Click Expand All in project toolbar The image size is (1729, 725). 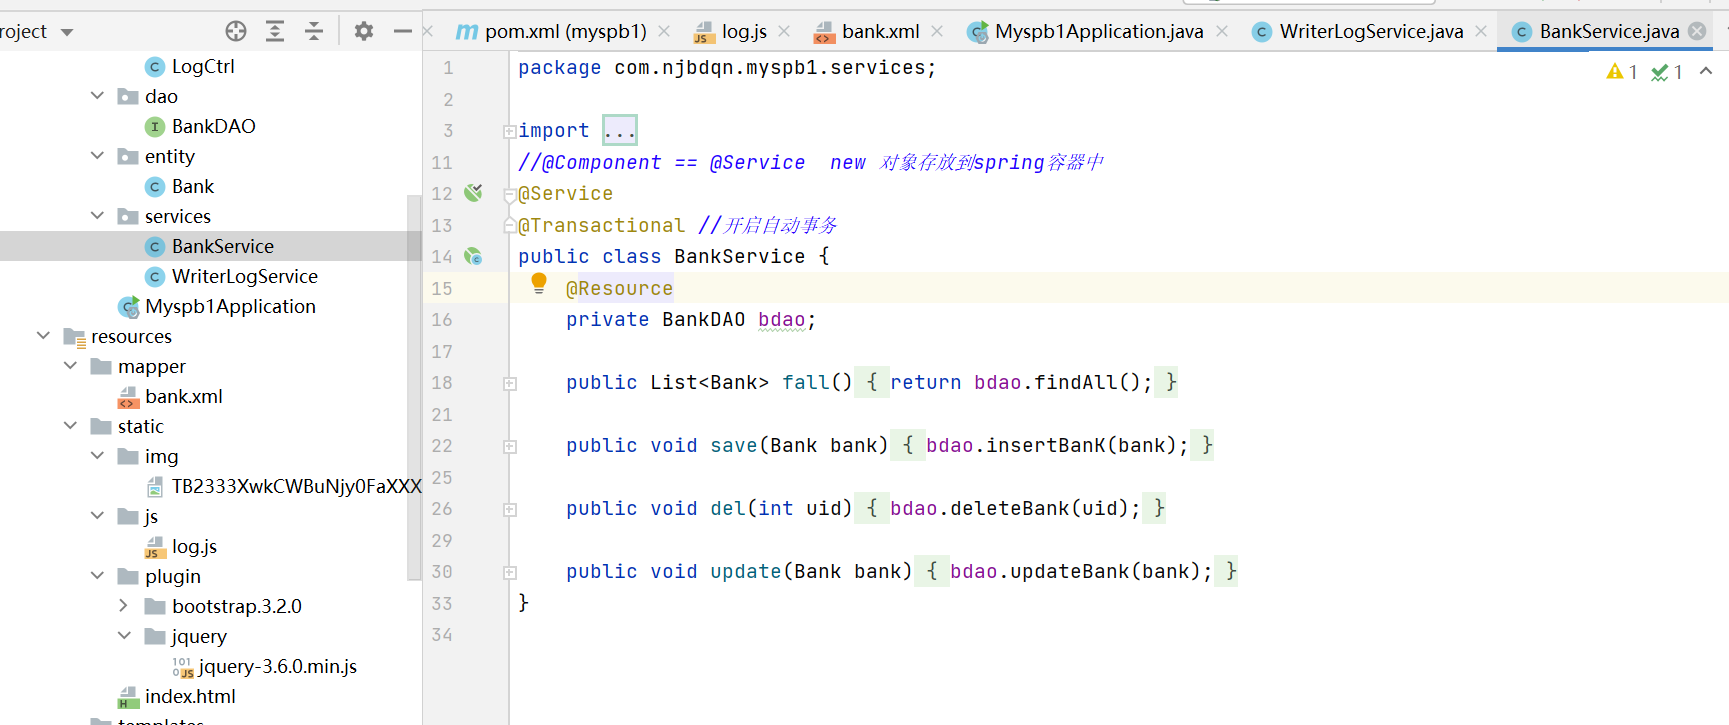click(275, 31)
